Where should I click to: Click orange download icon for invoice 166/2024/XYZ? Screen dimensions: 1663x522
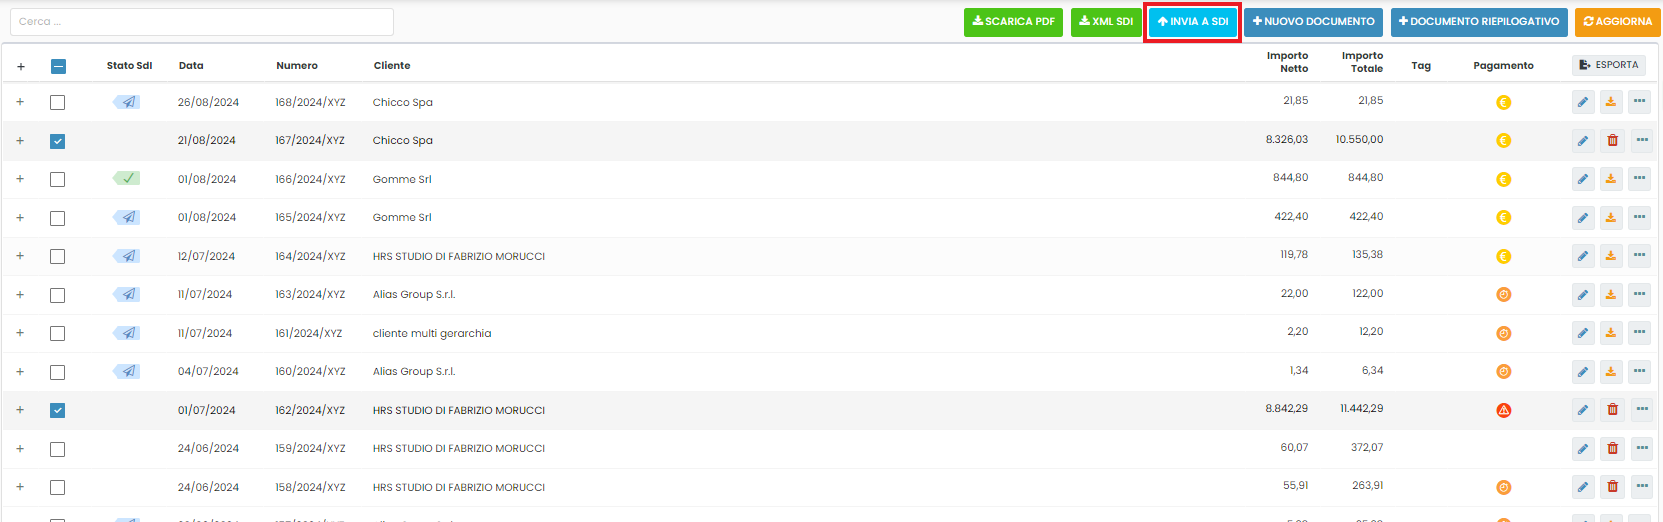pos(1610,179)
